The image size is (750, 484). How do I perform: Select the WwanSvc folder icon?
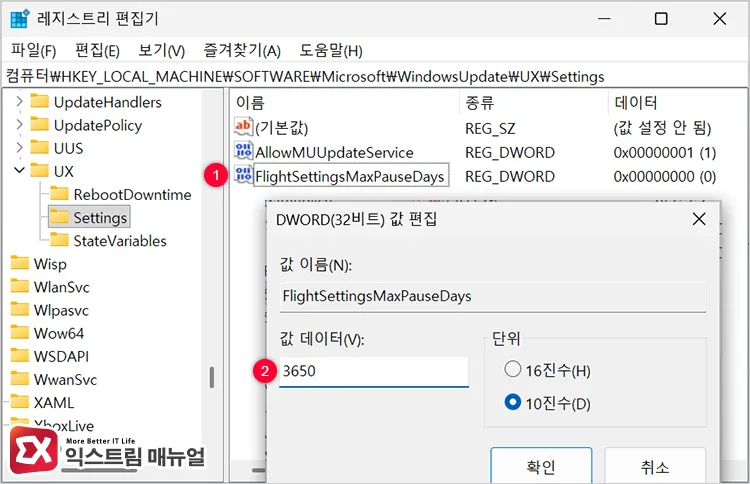[20, 379]
